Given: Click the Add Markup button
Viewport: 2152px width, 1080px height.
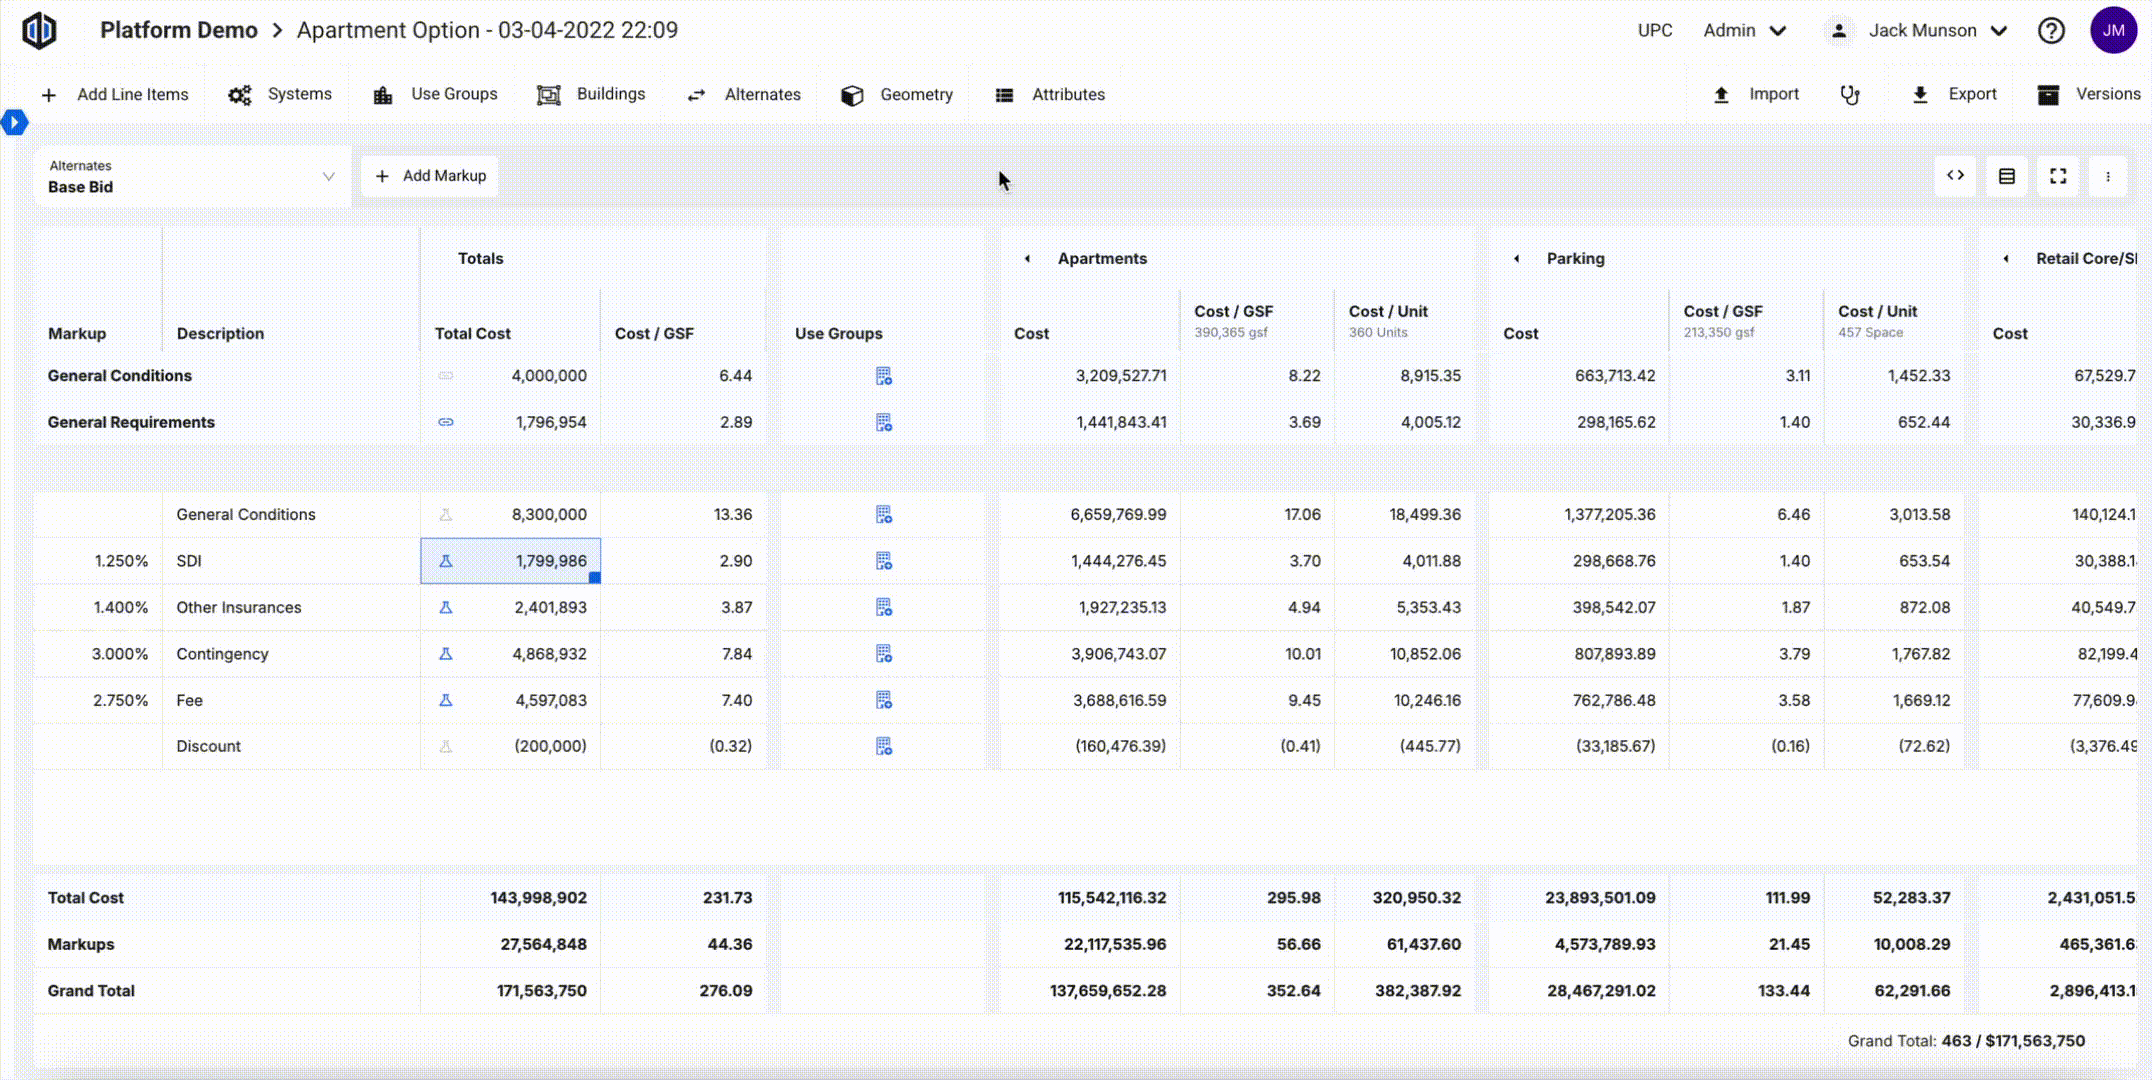Looking at the screenshot, I should [x=430, y=176].
